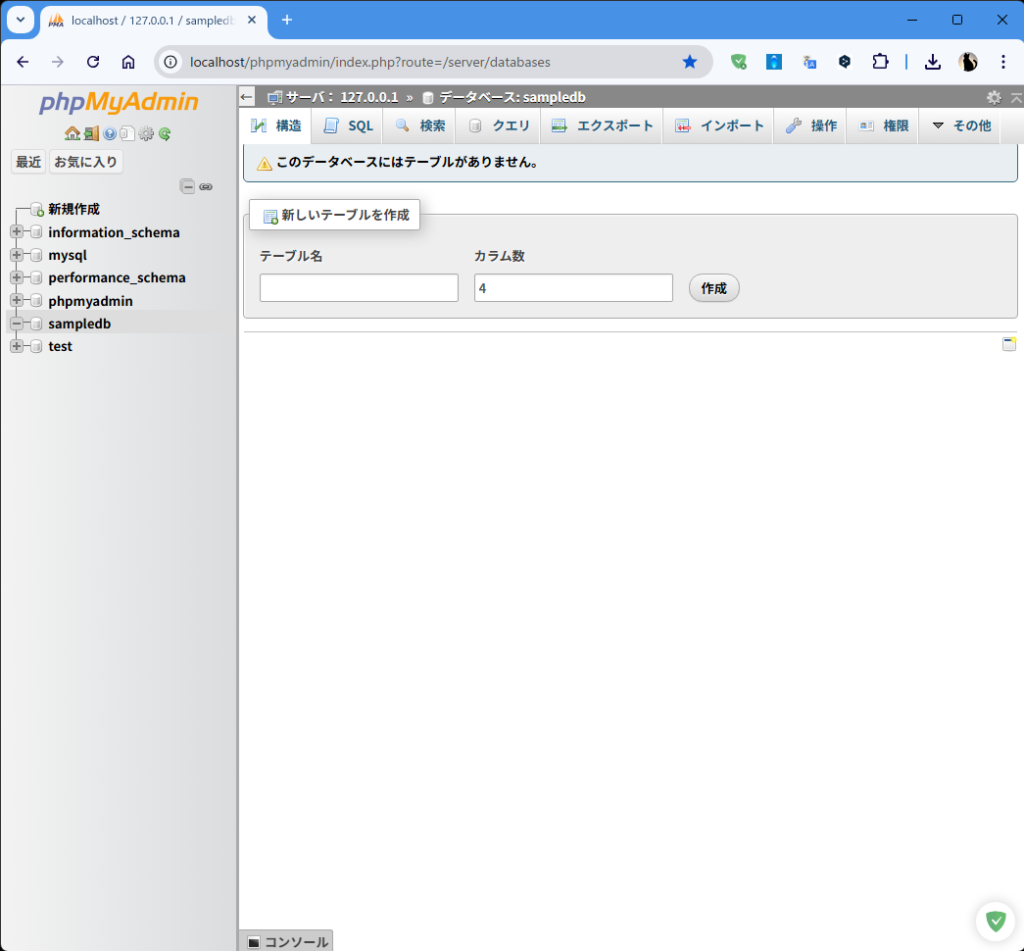Image resolution: width=1024 pixels, height=951 pixels.
Task: Open navigation panel settings gear icon
Action: tap(146, 134)
